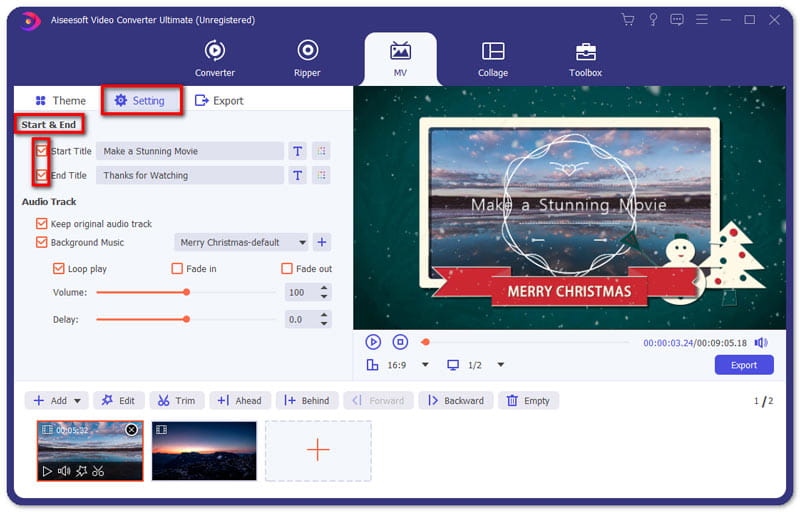This screenshot has height=512, width=800.
Task: Open the feedback chat icon
Action: 677,20
